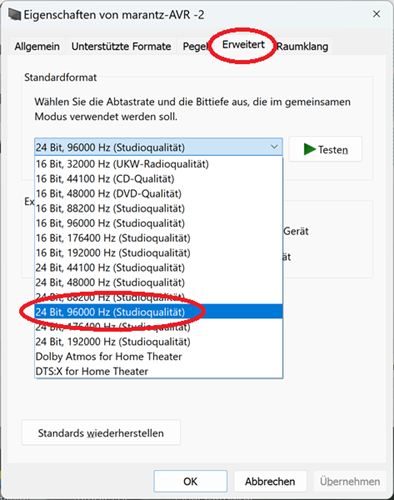Choose 16 Bit, 44100 Hz (CD-Qualität)
394x500 pixels.
tap(159, 179)
